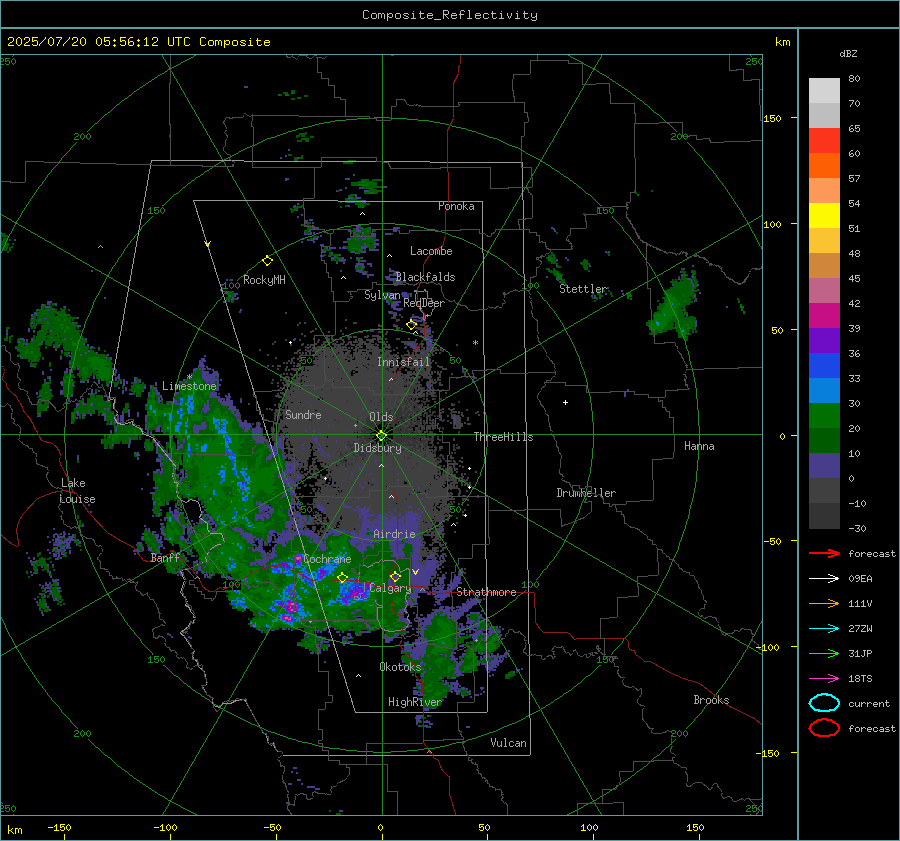Click the Ponoka town label
900x841 pixels.
coord(456,206)
